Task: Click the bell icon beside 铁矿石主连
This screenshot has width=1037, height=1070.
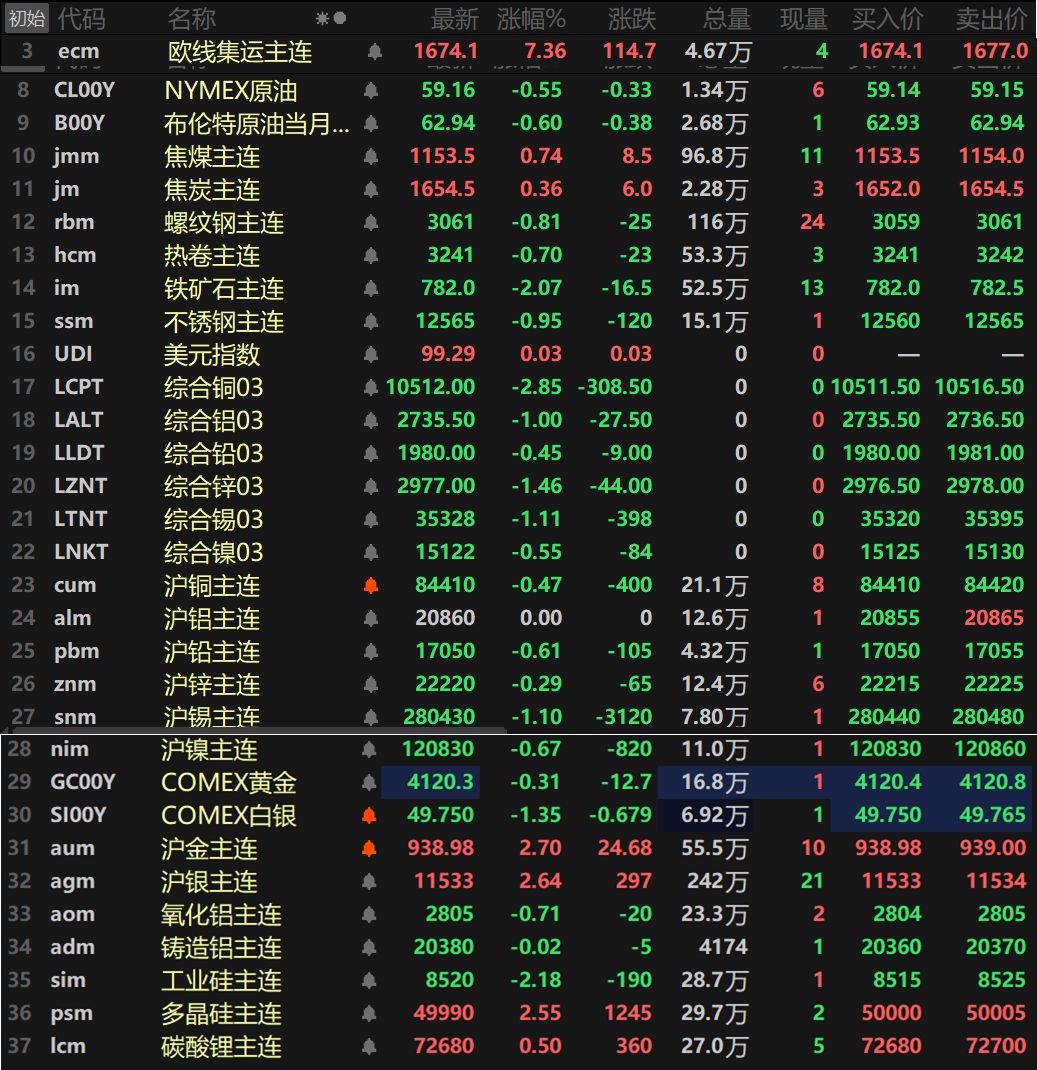Action: 371,288
